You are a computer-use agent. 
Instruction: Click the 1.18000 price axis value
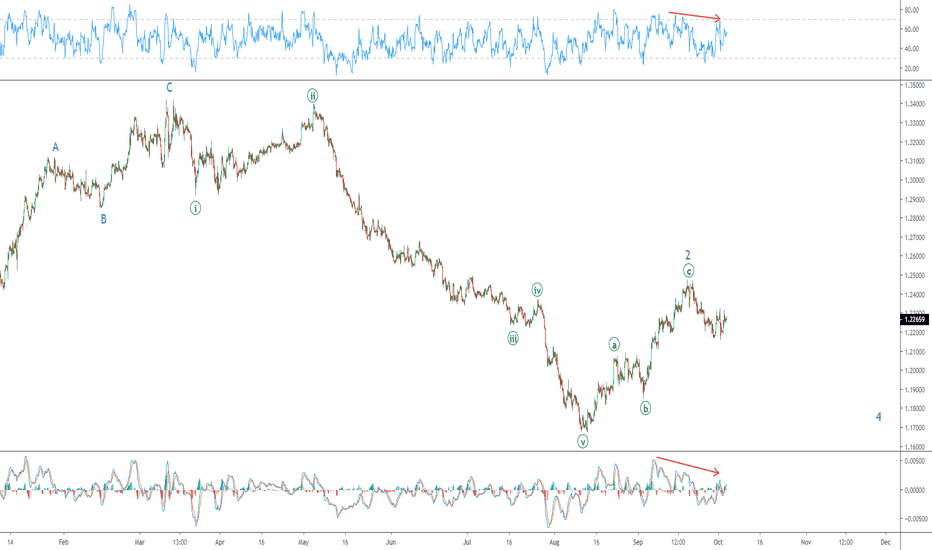click(x=915, y=408)
